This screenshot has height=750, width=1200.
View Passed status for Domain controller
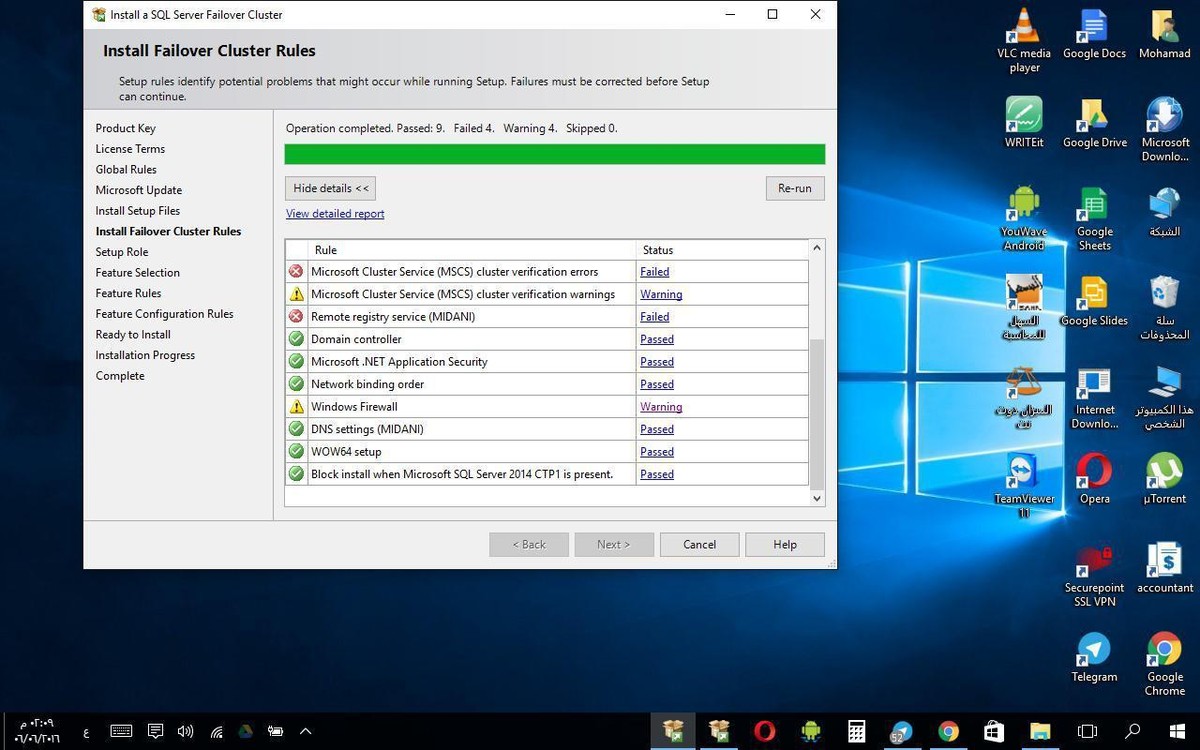[657, 339]
